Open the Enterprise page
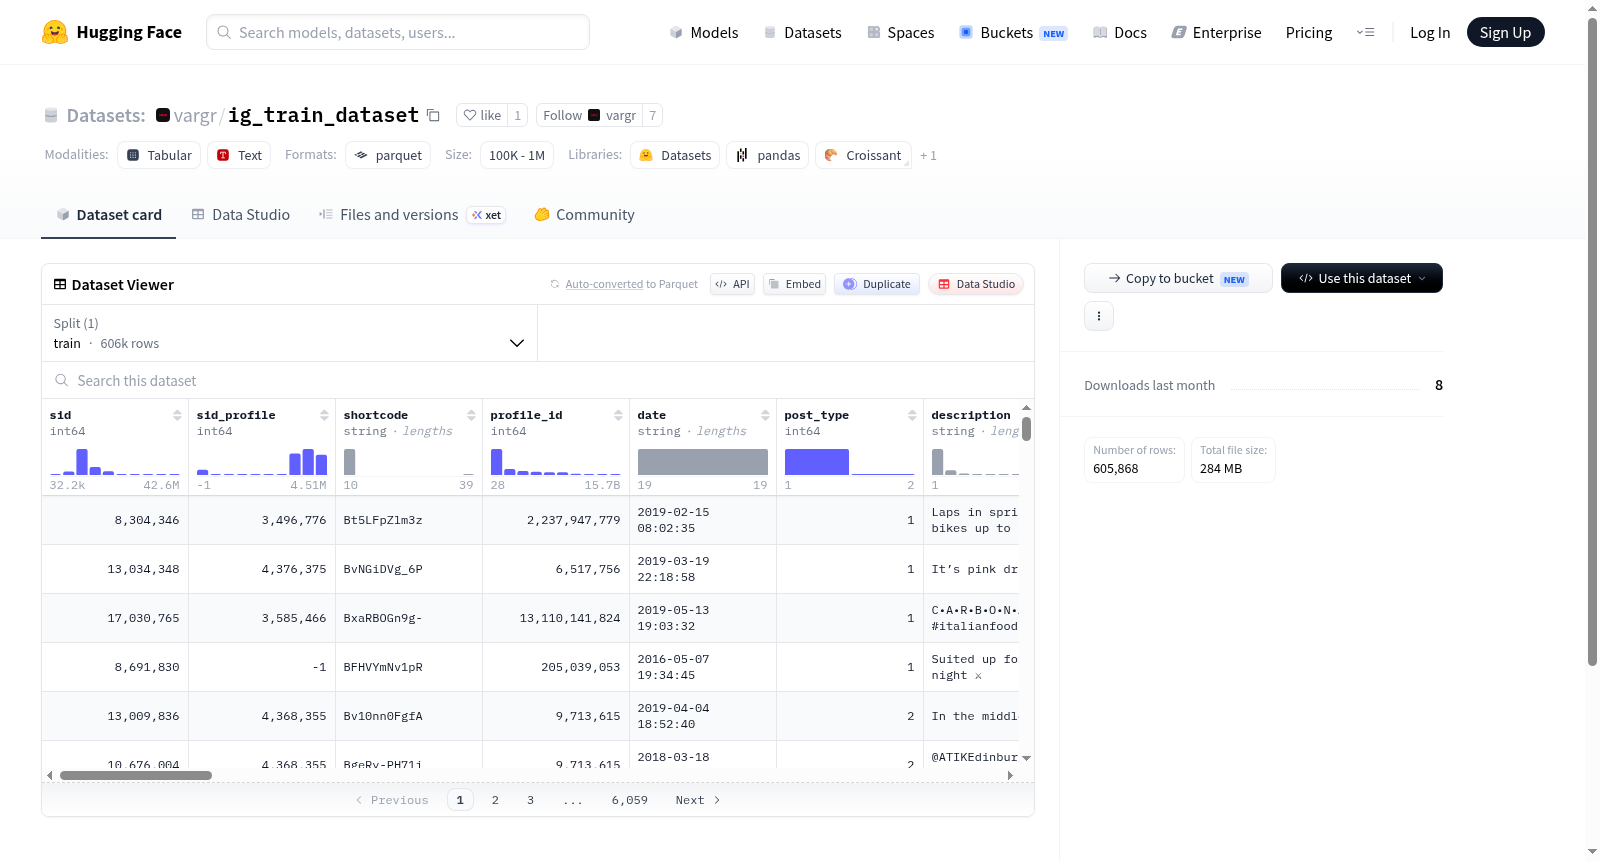This screenshot has height=861, width=1600. (1216, 32)
